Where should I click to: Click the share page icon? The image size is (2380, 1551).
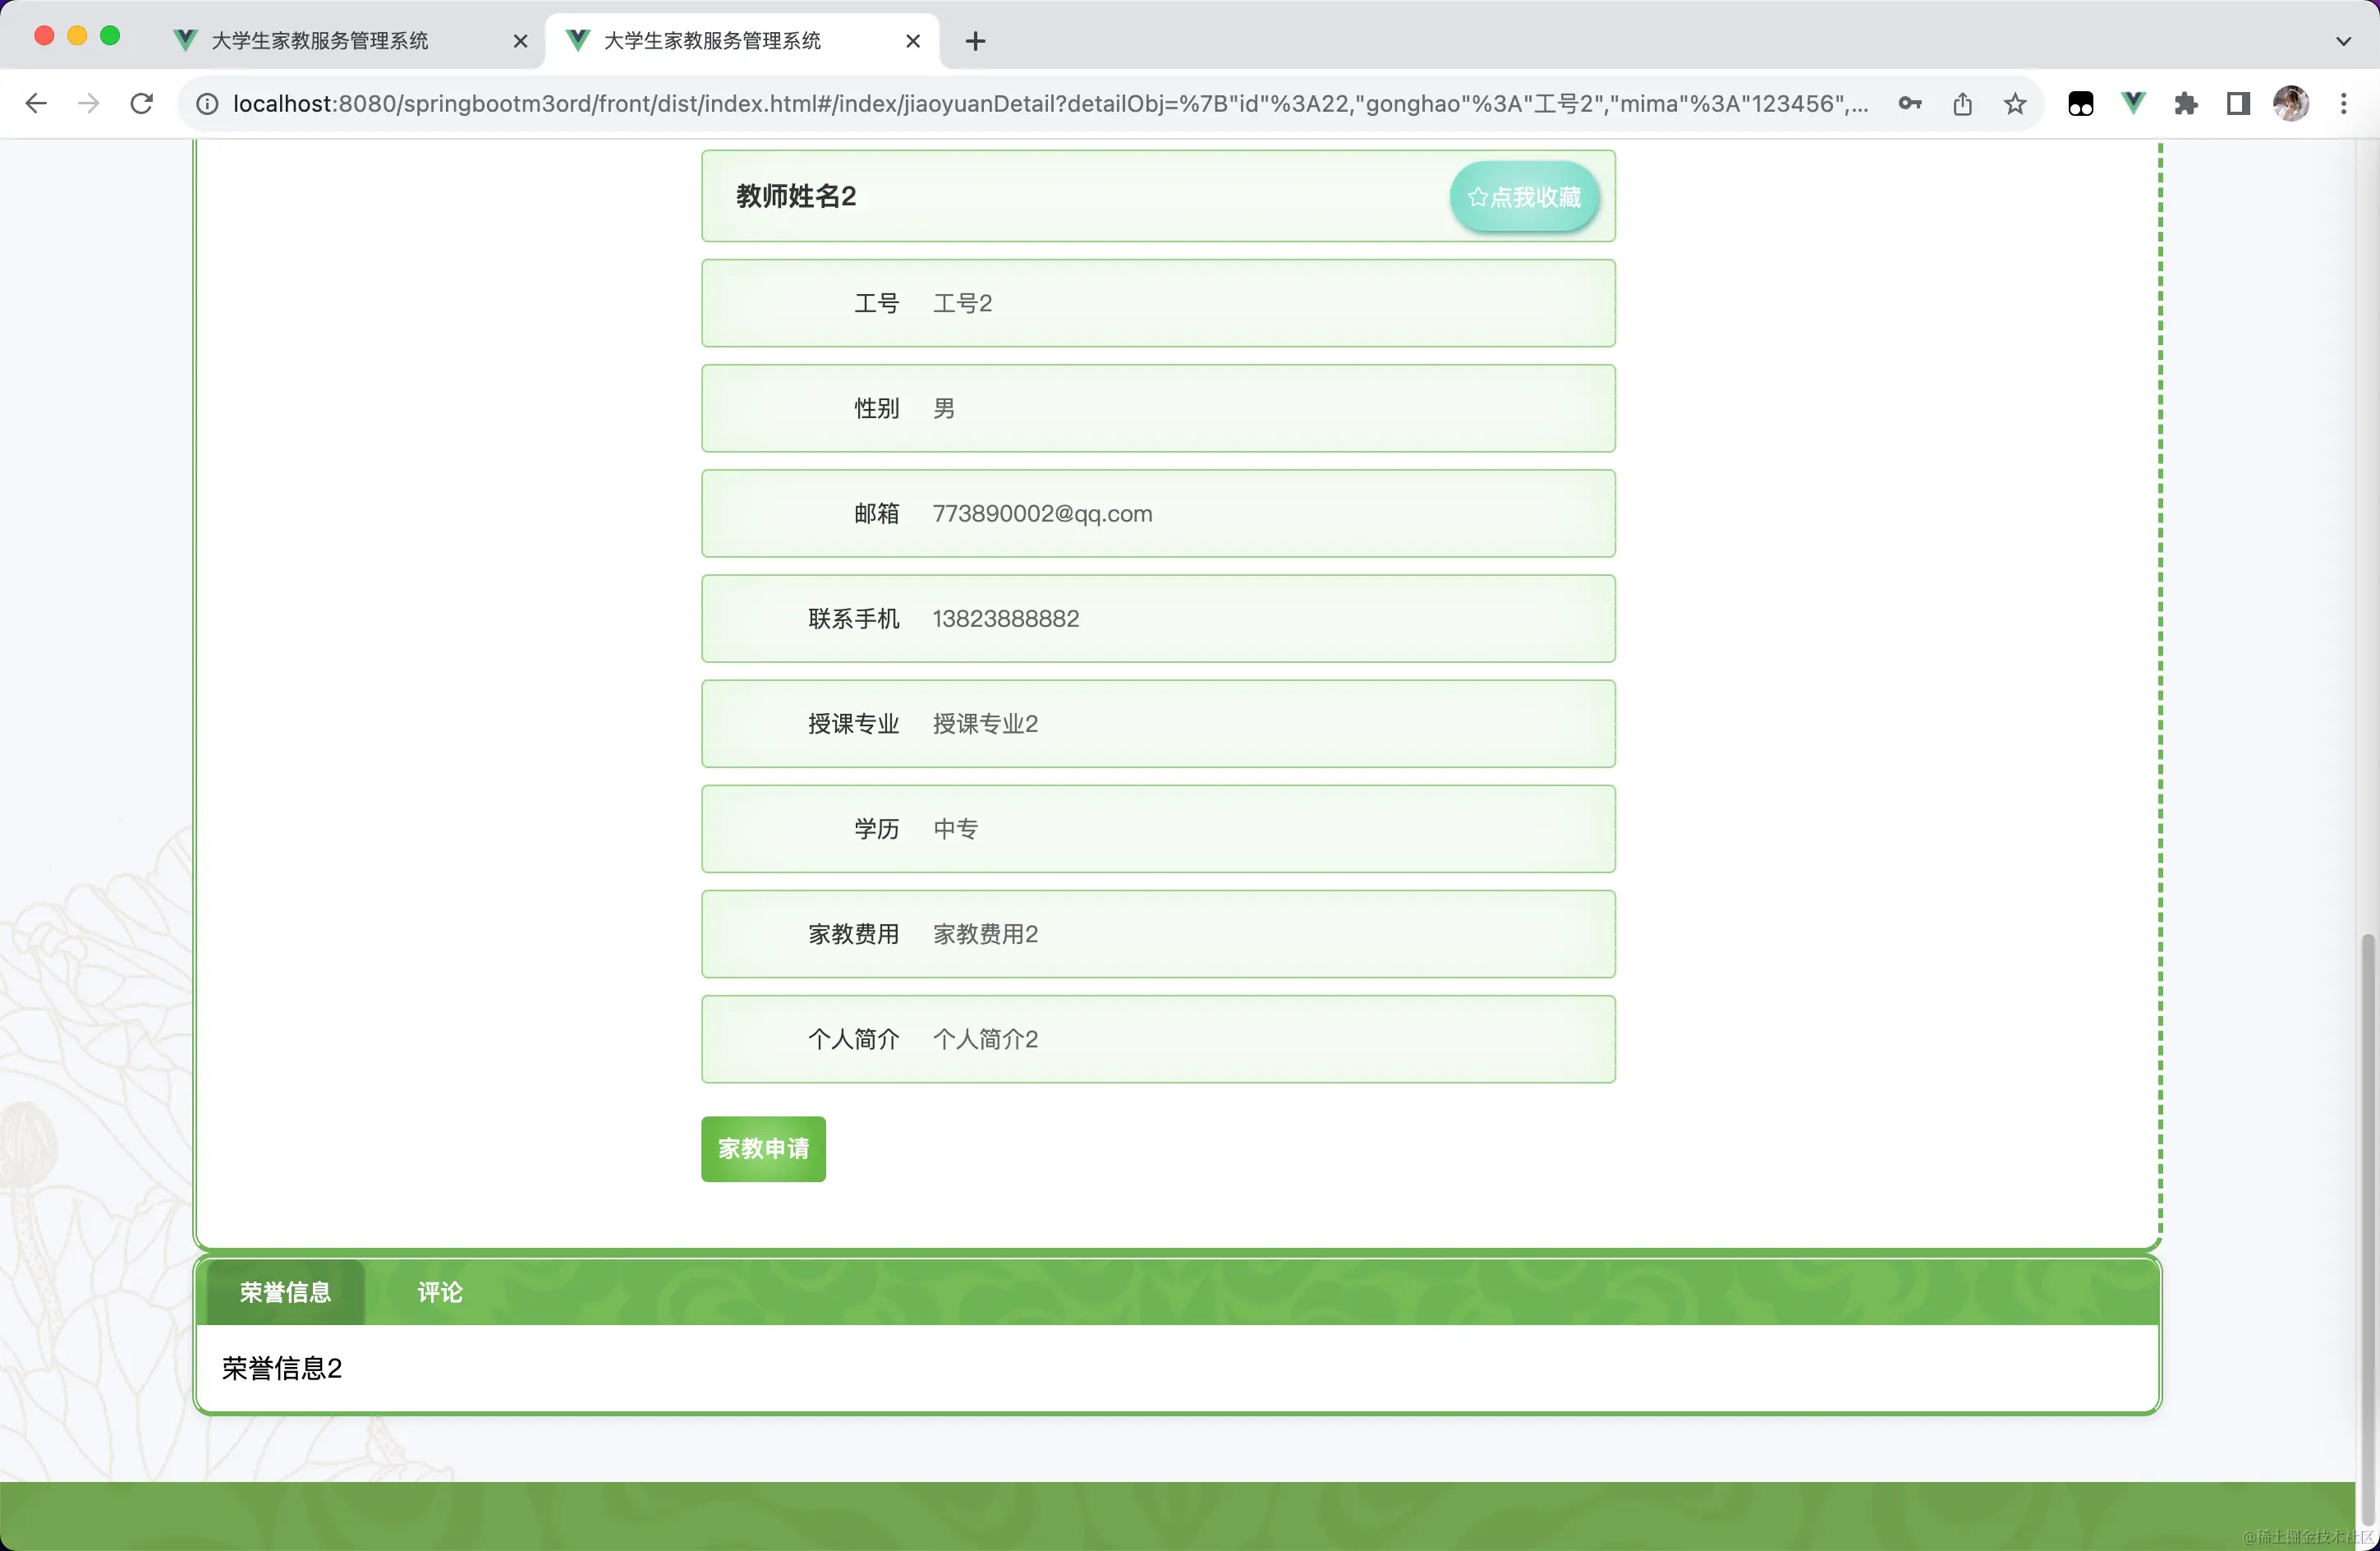(1962, 104)
